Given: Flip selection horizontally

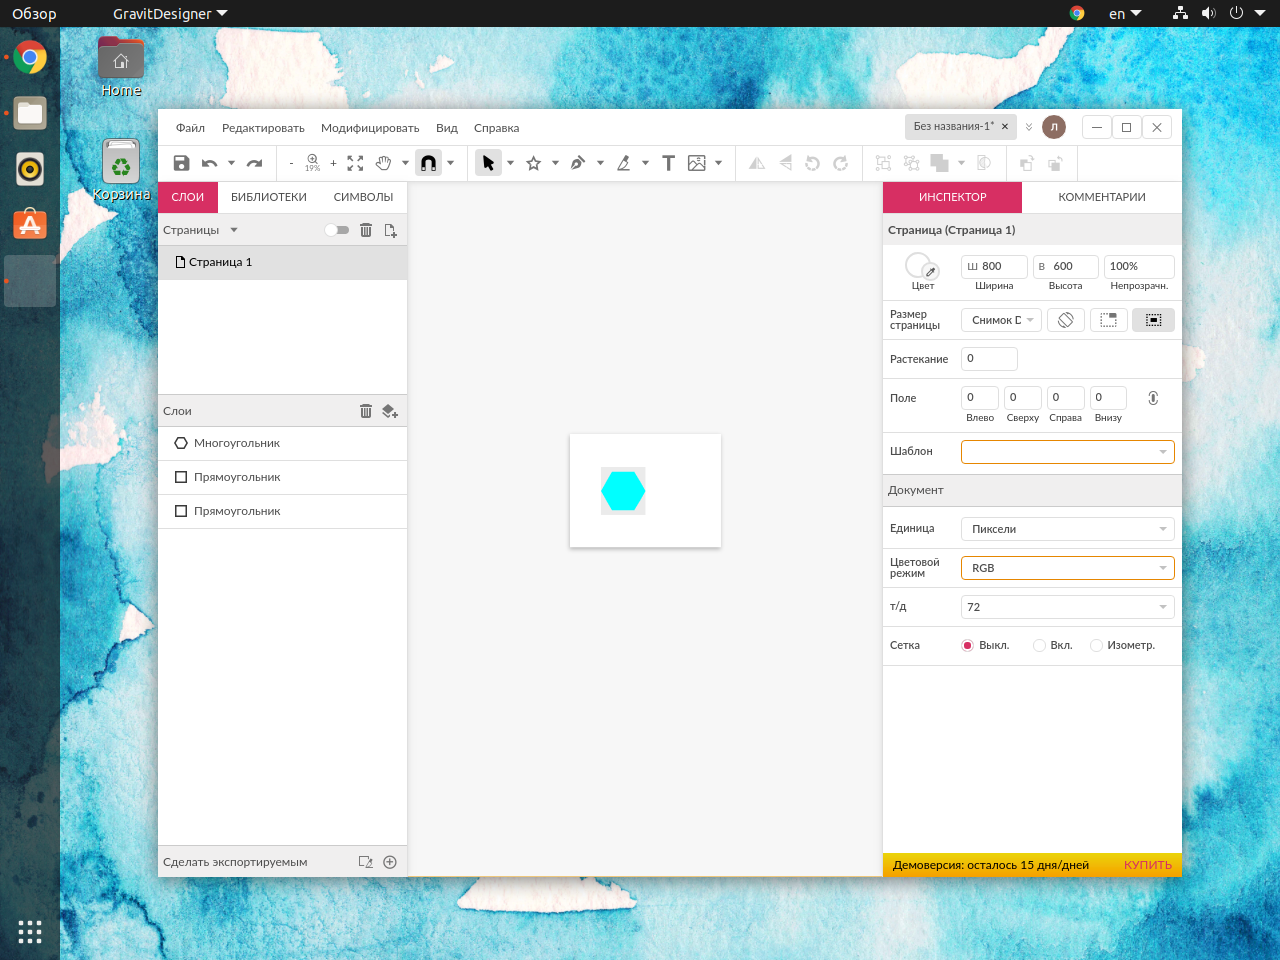Looking at the screenshot, I should coord(757,163).
